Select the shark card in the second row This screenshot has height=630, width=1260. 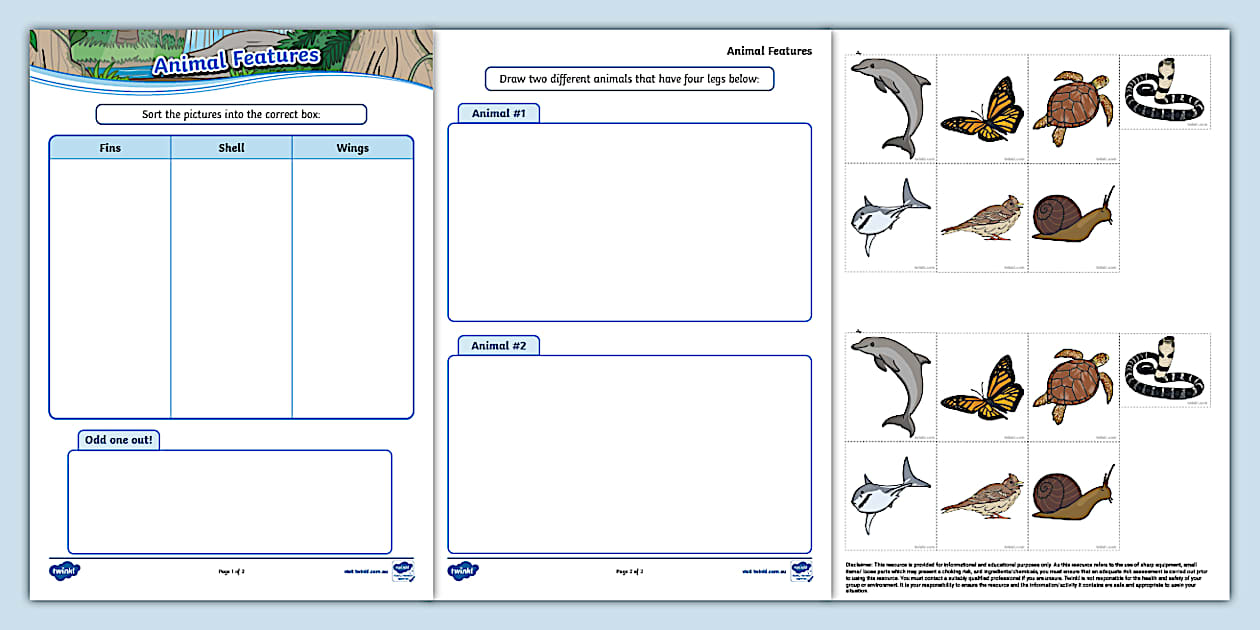[x=889, y=217]
